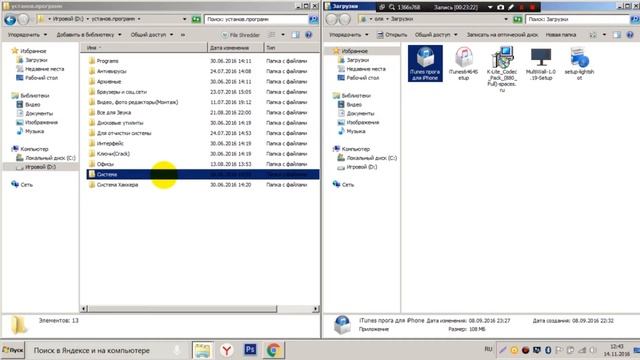Click the help icon in the Загрузки window

coord(630,35)
